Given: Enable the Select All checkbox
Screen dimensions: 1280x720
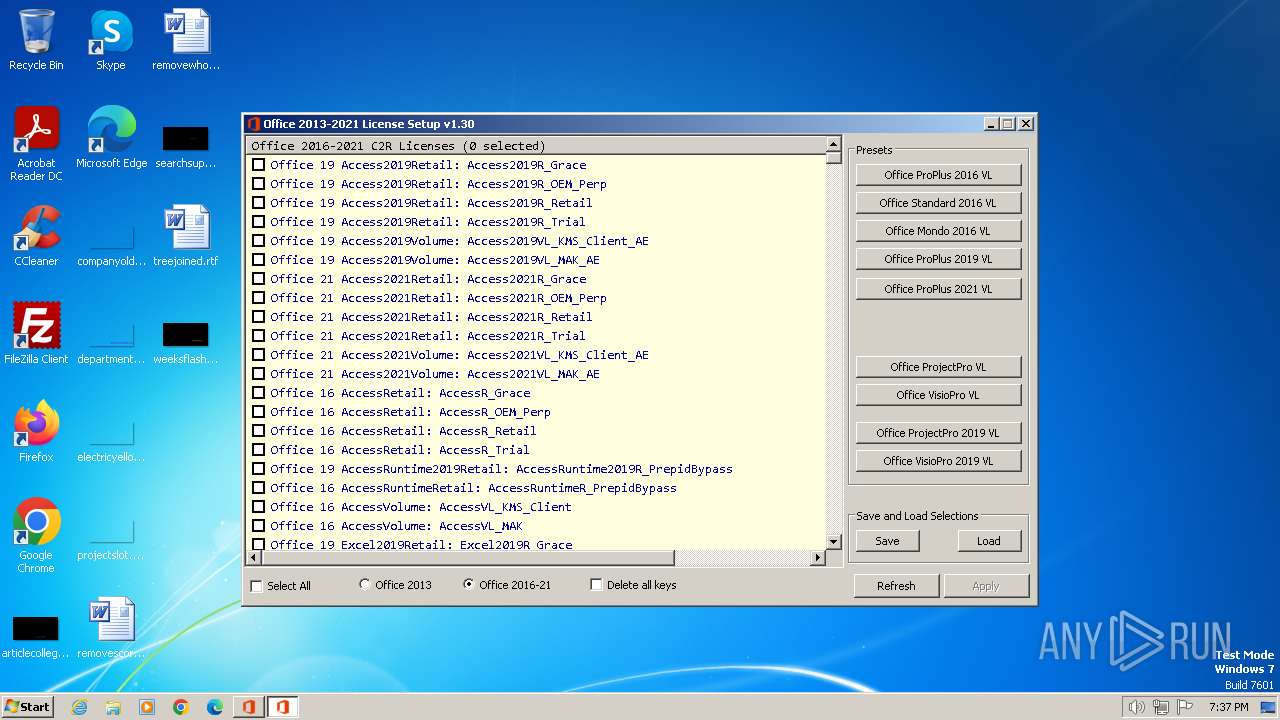Looking at the screenshot, I should coord(257,586).
